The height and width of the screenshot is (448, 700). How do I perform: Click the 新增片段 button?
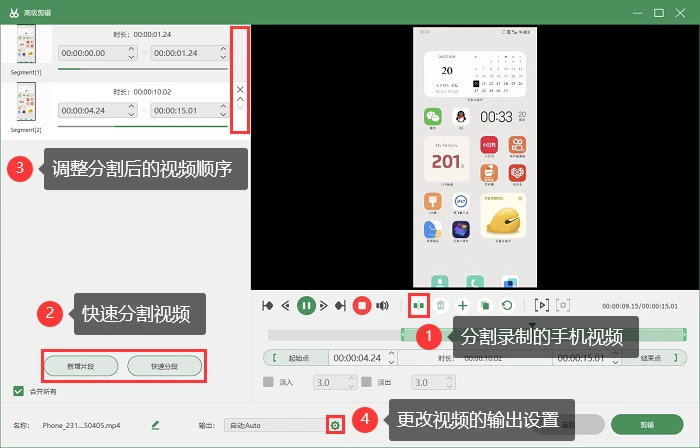81,366
